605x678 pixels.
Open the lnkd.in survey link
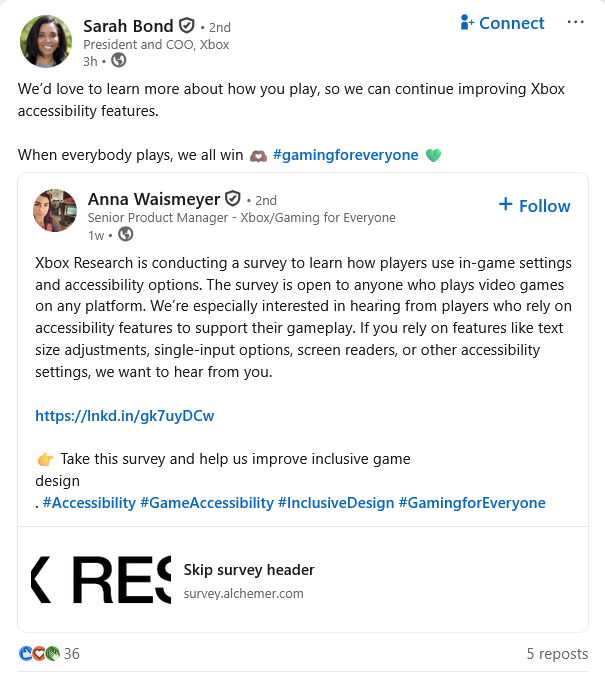pyautogui.click(x=125, y=416)
